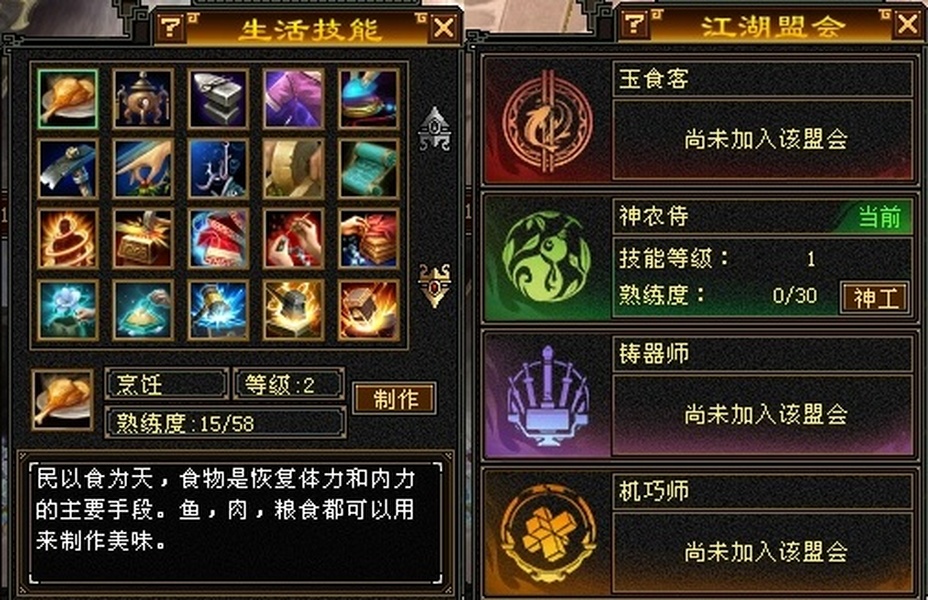Select the fishing hook skill icon
Screen dimensions: 928x600
coord(218,169)
